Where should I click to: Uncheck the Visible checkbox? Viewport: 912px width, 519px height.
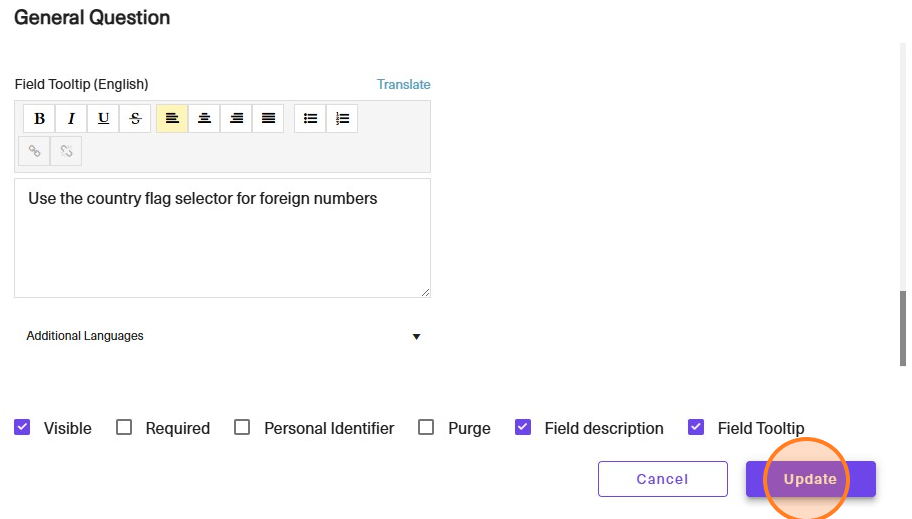tap(22, 428)
